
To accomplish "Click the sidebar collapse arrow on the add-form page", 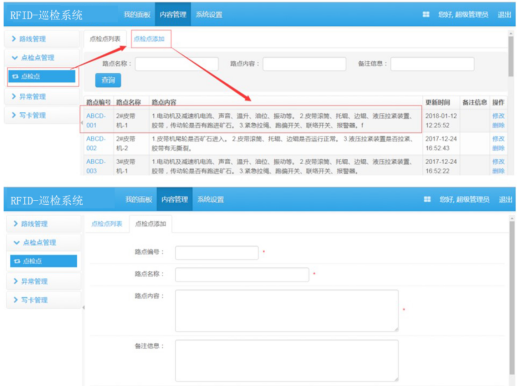I will coord(83,307).
